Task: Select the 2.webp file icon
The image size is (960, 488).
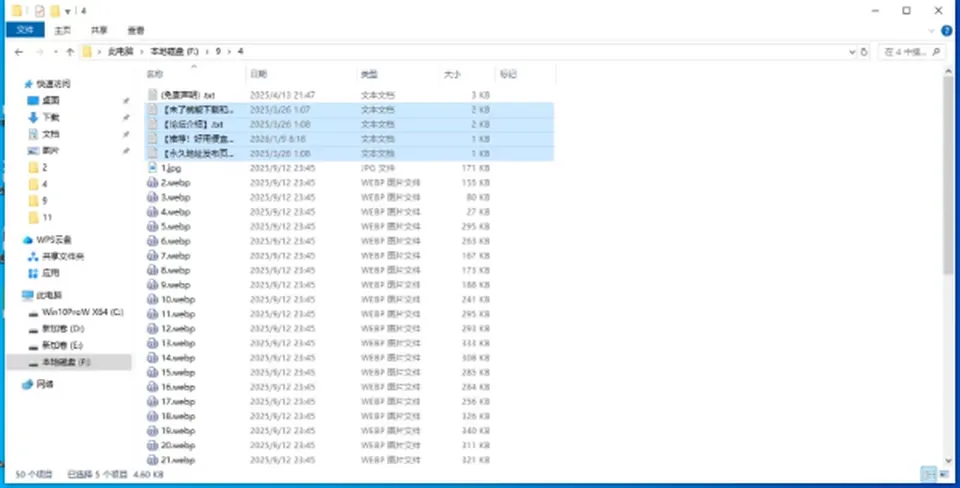Action: click(x=152, y=182)
